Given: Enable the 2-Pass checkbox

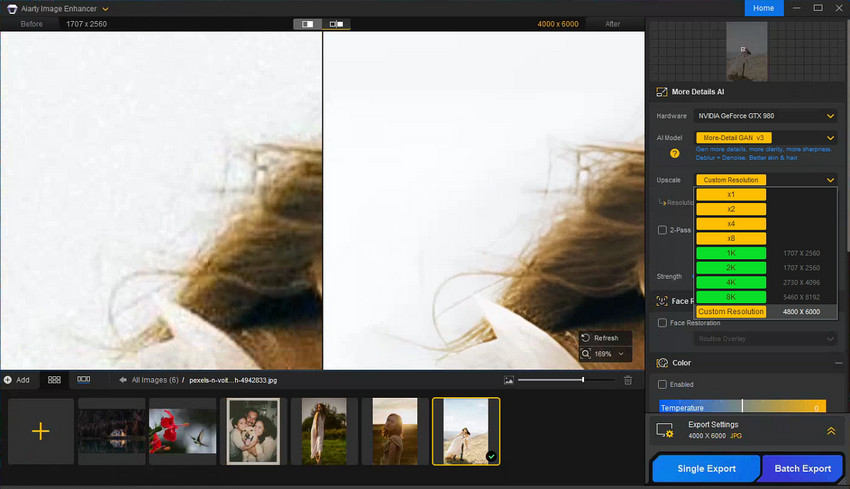Looking at the screenshot, I should 662,230.
